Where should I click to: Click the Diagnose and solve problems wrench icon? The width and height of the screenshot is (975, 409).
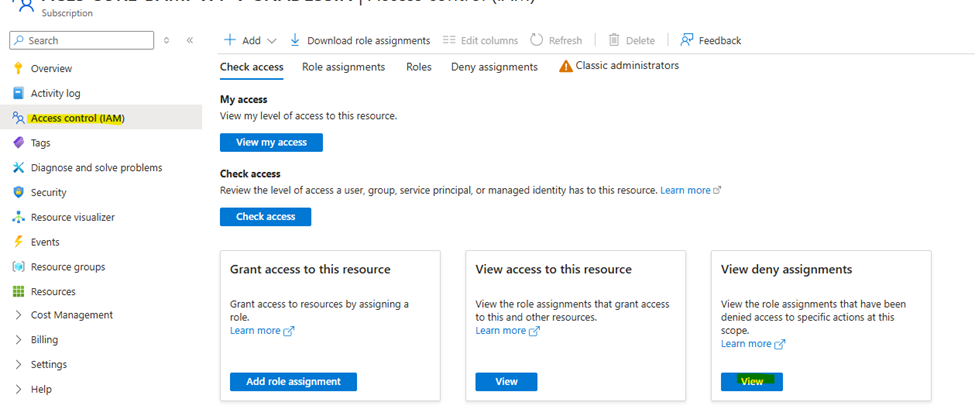pos(18,168)
